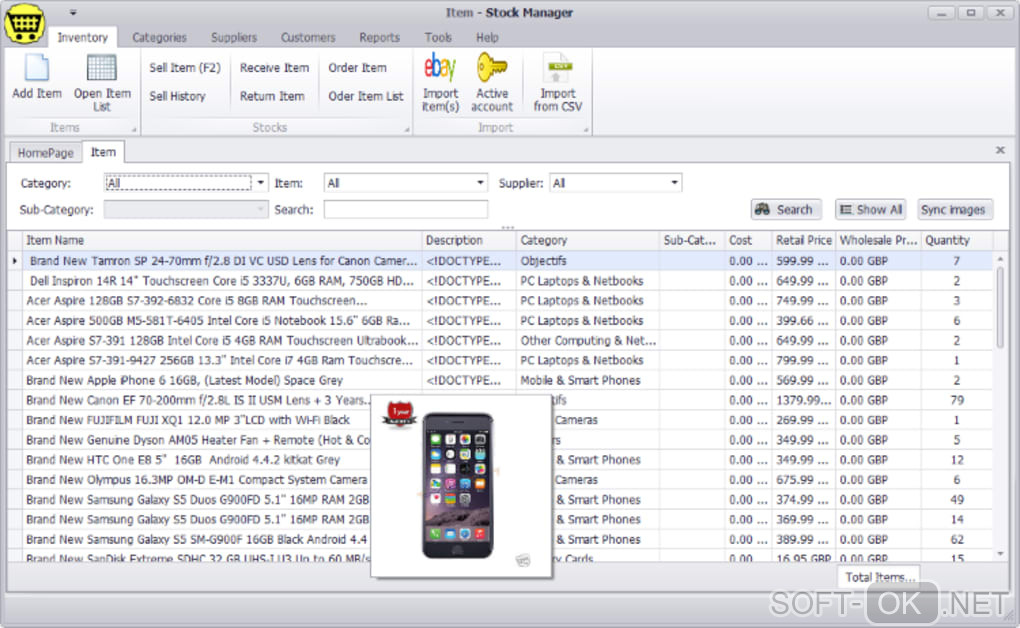The height and width of the screenshot is (628, 1020).
Task: Click the current row indicator arrow
Action: [14, 261]
